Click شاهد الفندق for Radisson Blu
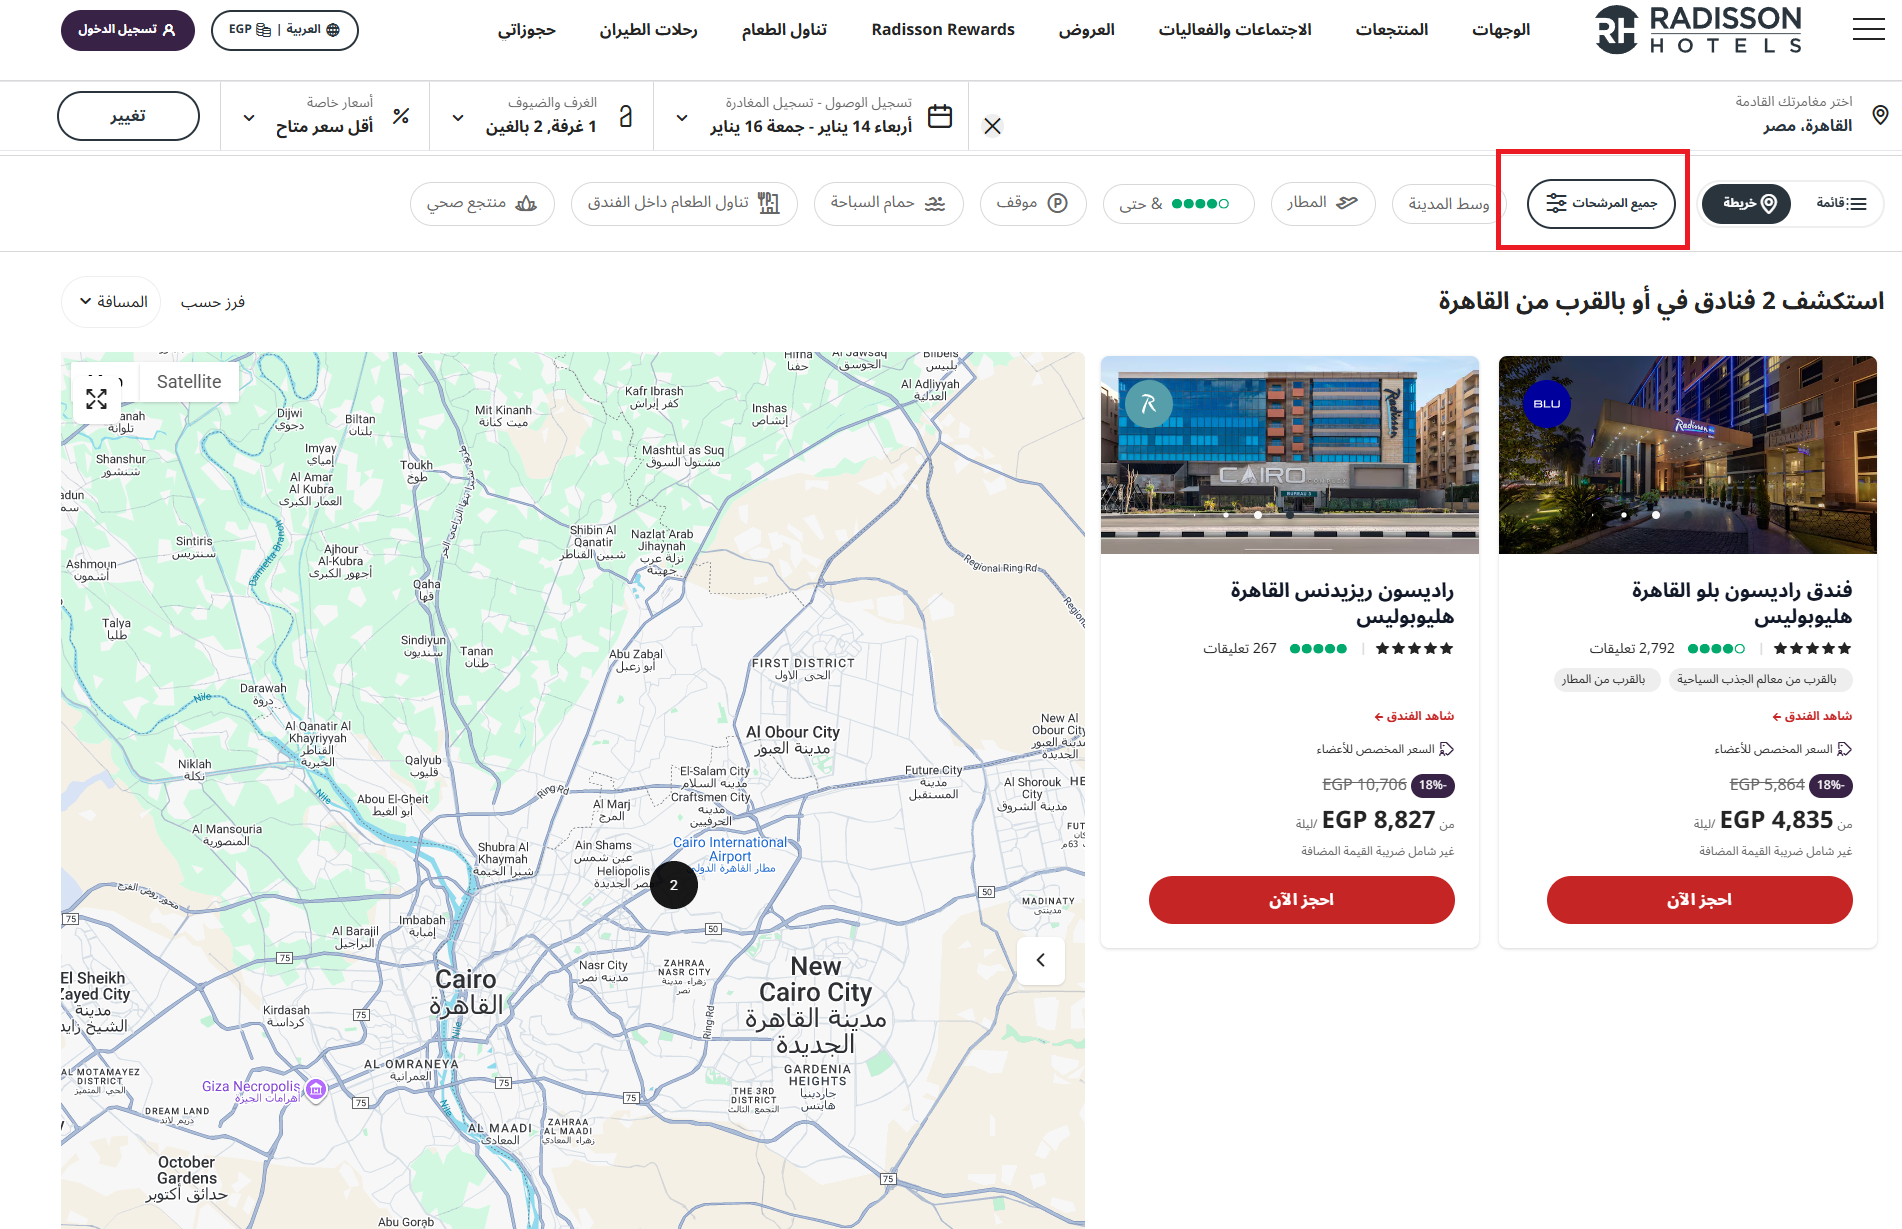The width and height of the screenshot is (1902, 1229). 1812,716
